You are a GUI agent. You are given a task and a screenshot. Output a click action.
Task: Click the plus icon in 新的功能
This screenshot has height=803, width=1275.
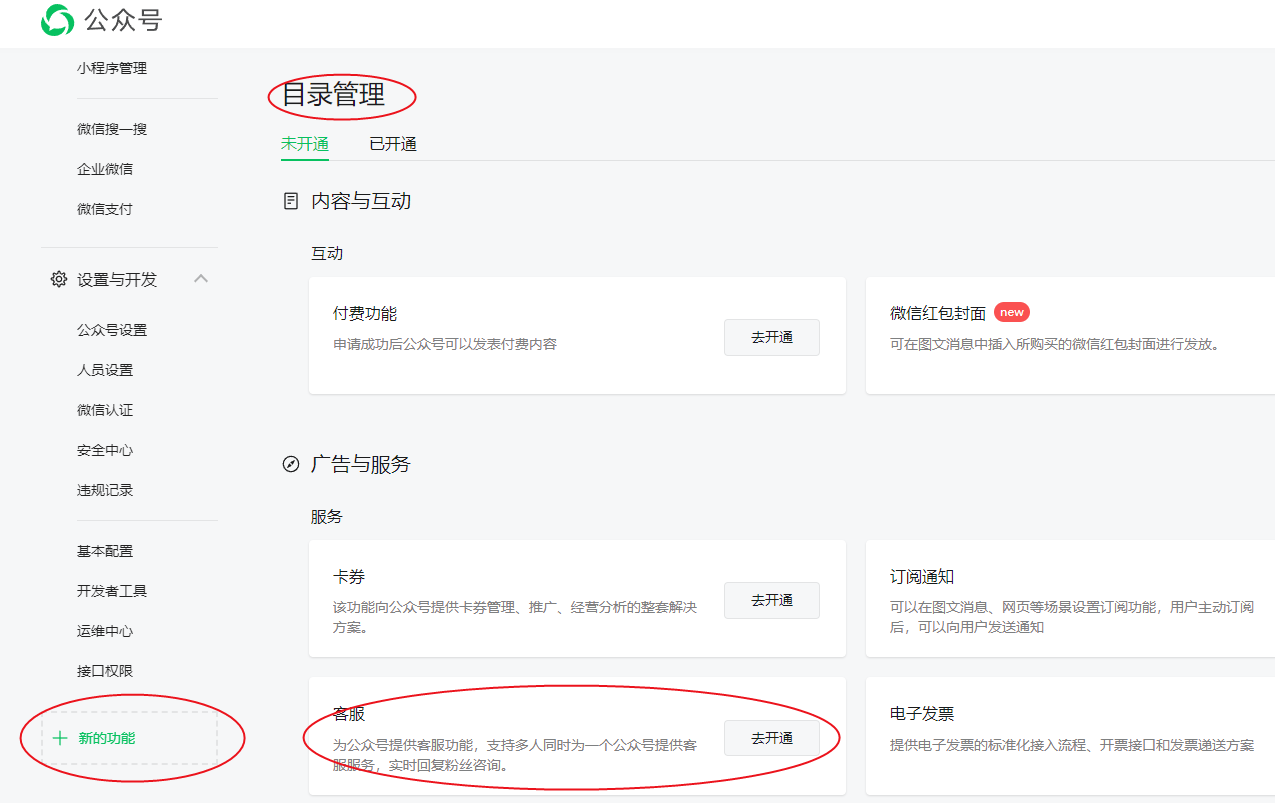point(60,738)
